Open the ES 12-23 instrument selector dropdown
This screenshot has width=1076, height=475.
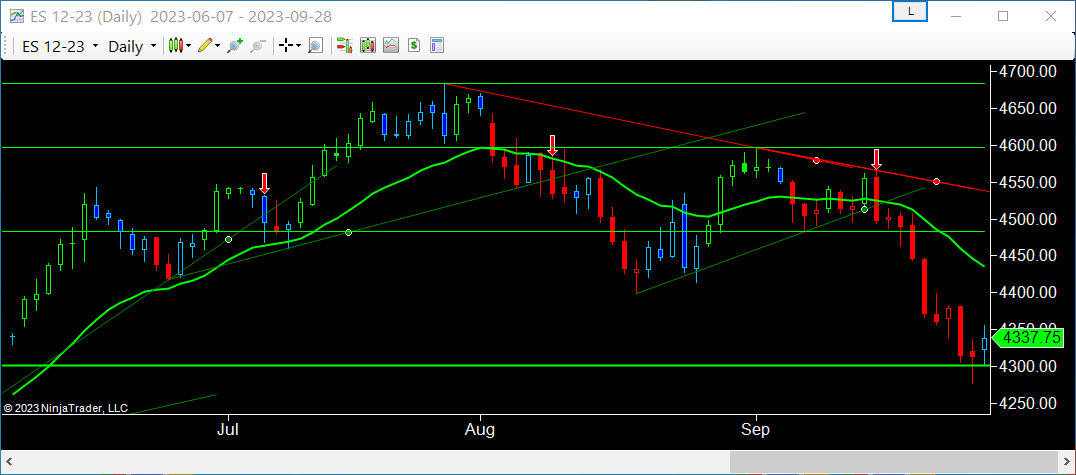(60, 47)
